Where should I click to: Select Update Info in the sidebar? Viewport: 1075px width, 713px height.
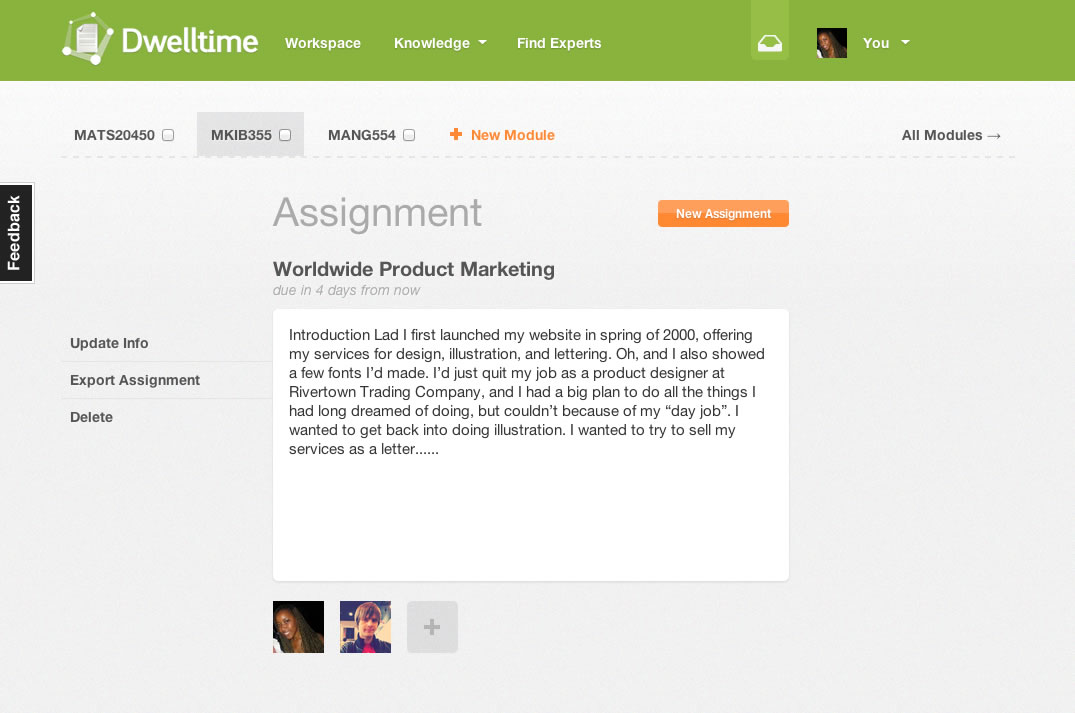109,343
